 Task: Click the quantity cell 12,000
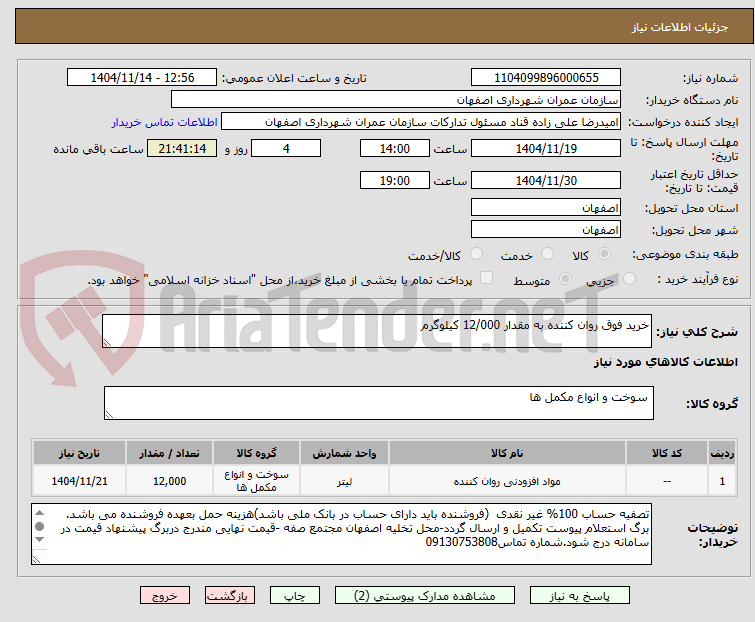click(169, 481)
